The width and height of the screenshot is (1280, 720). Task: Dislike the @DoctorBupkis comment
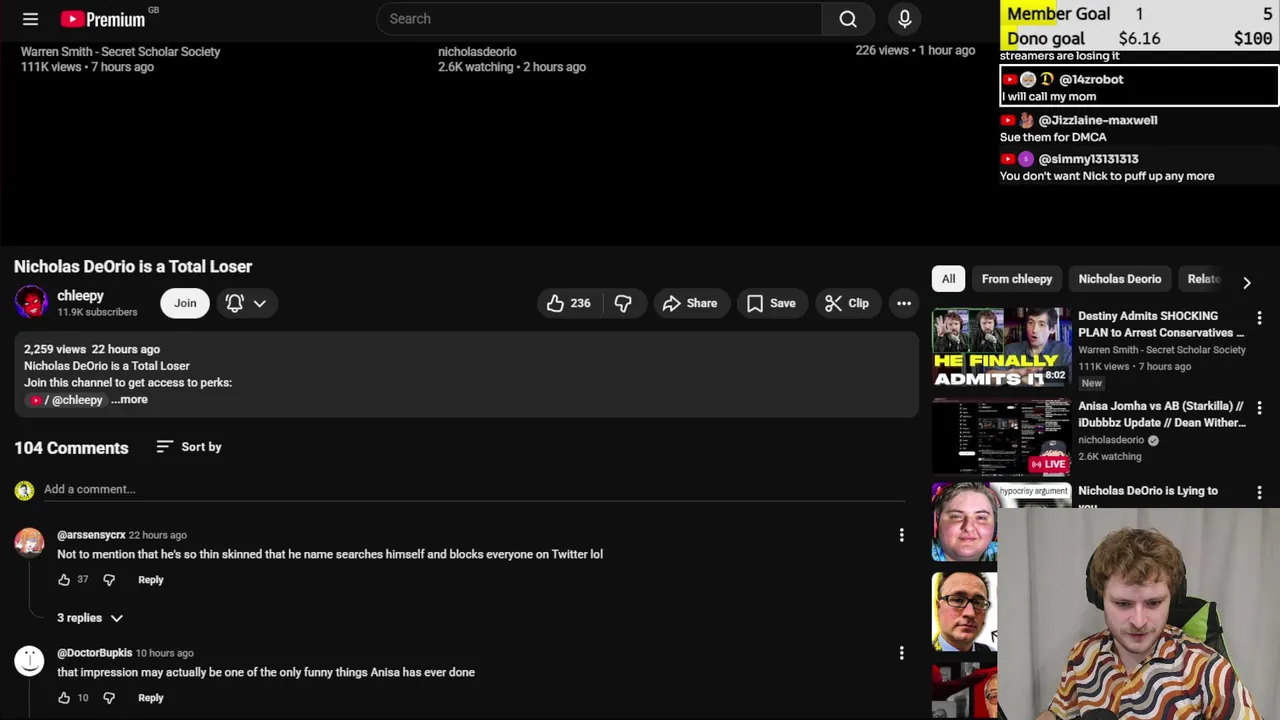pos(109,698)
